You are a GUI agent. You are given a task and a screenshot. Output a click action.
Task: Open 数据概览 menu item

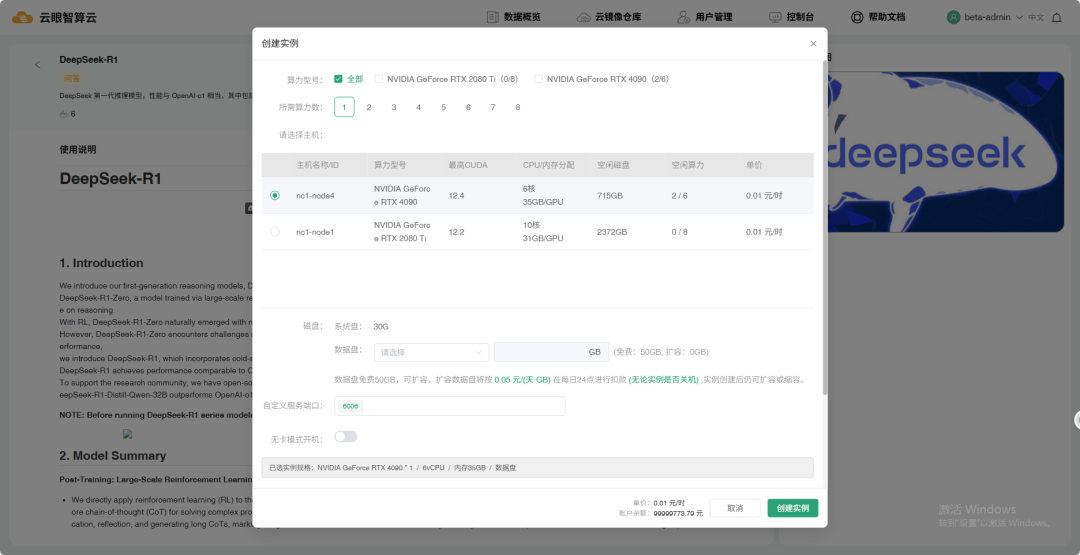pyautogui.click(x=522, y=17)
